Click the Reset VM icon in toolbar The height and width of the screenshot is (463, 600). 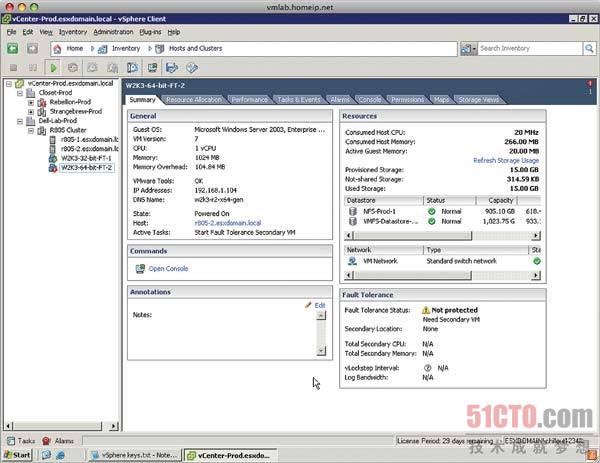click(x=73, y=68)
